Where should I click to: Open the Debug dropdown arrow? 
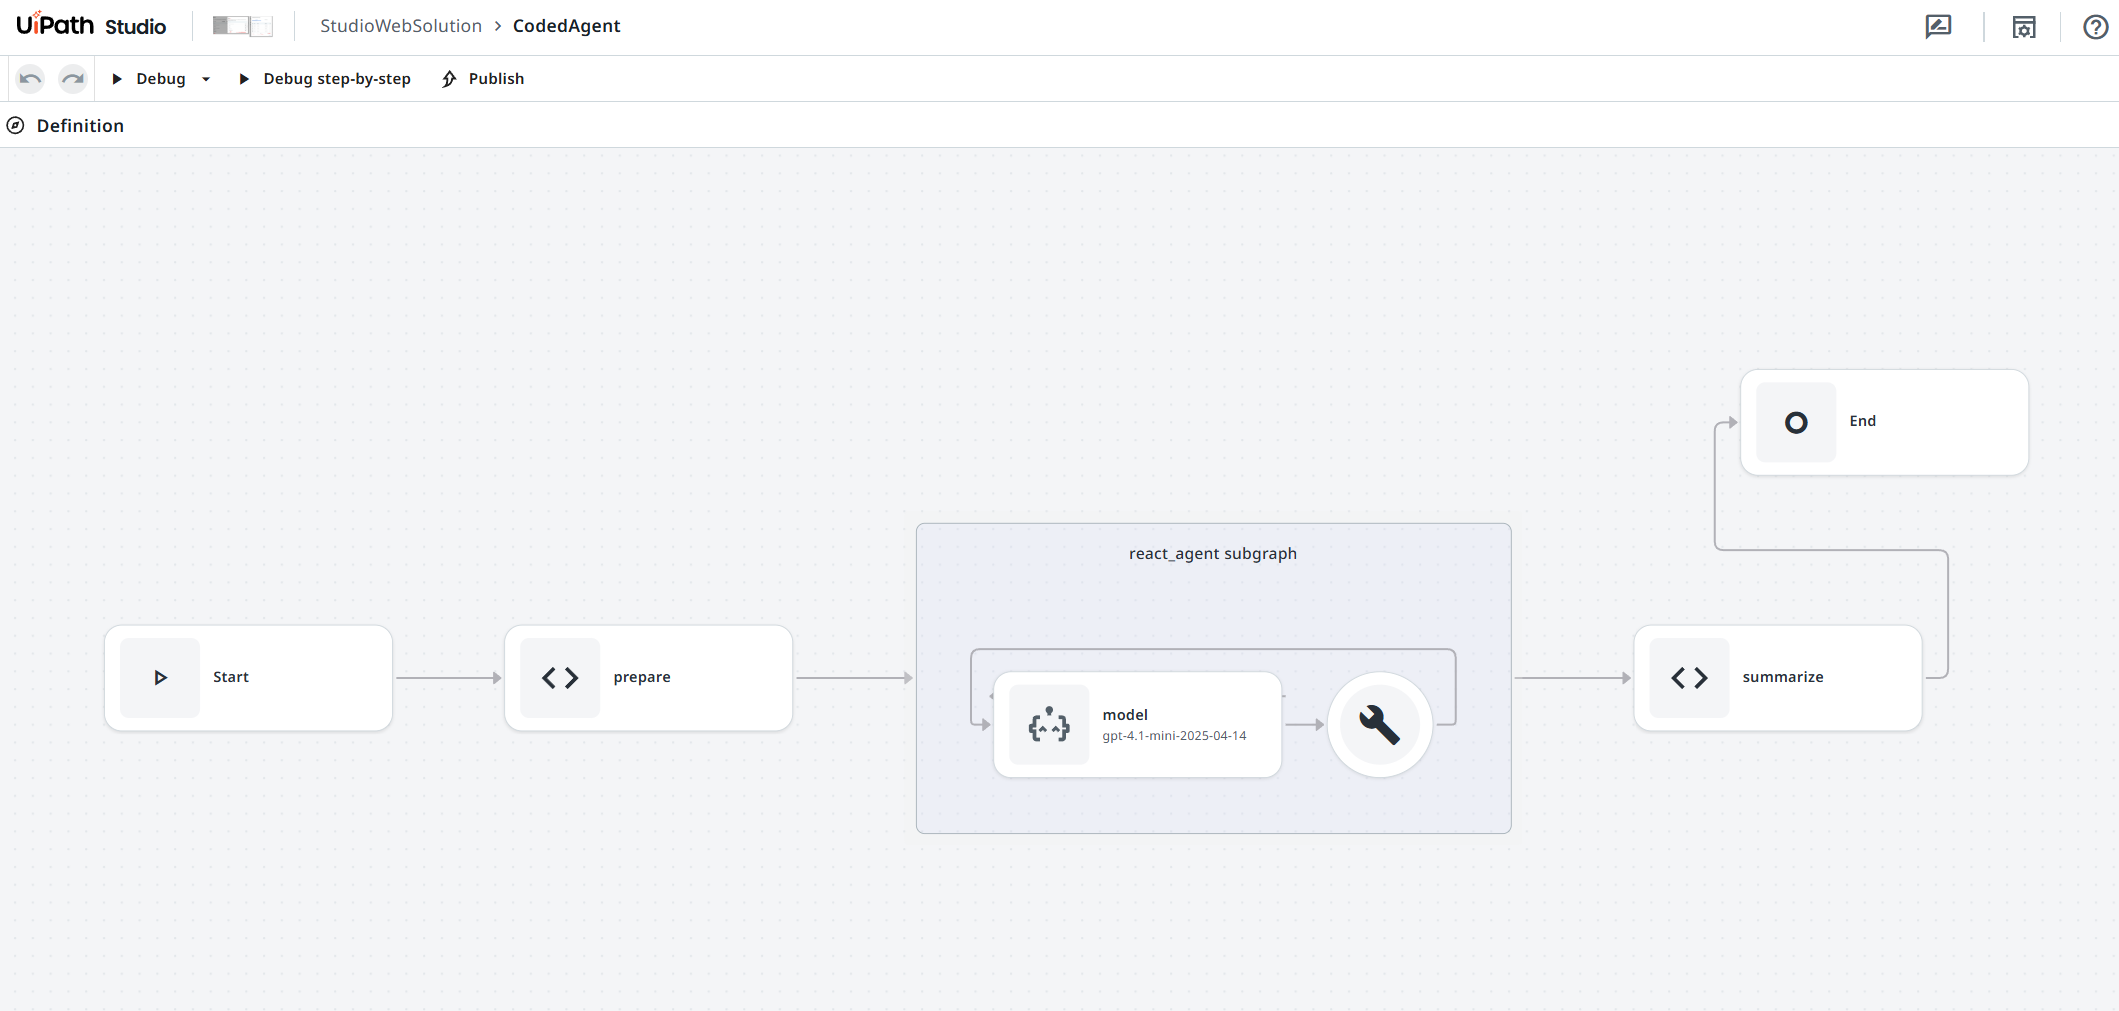pos(206,78)
